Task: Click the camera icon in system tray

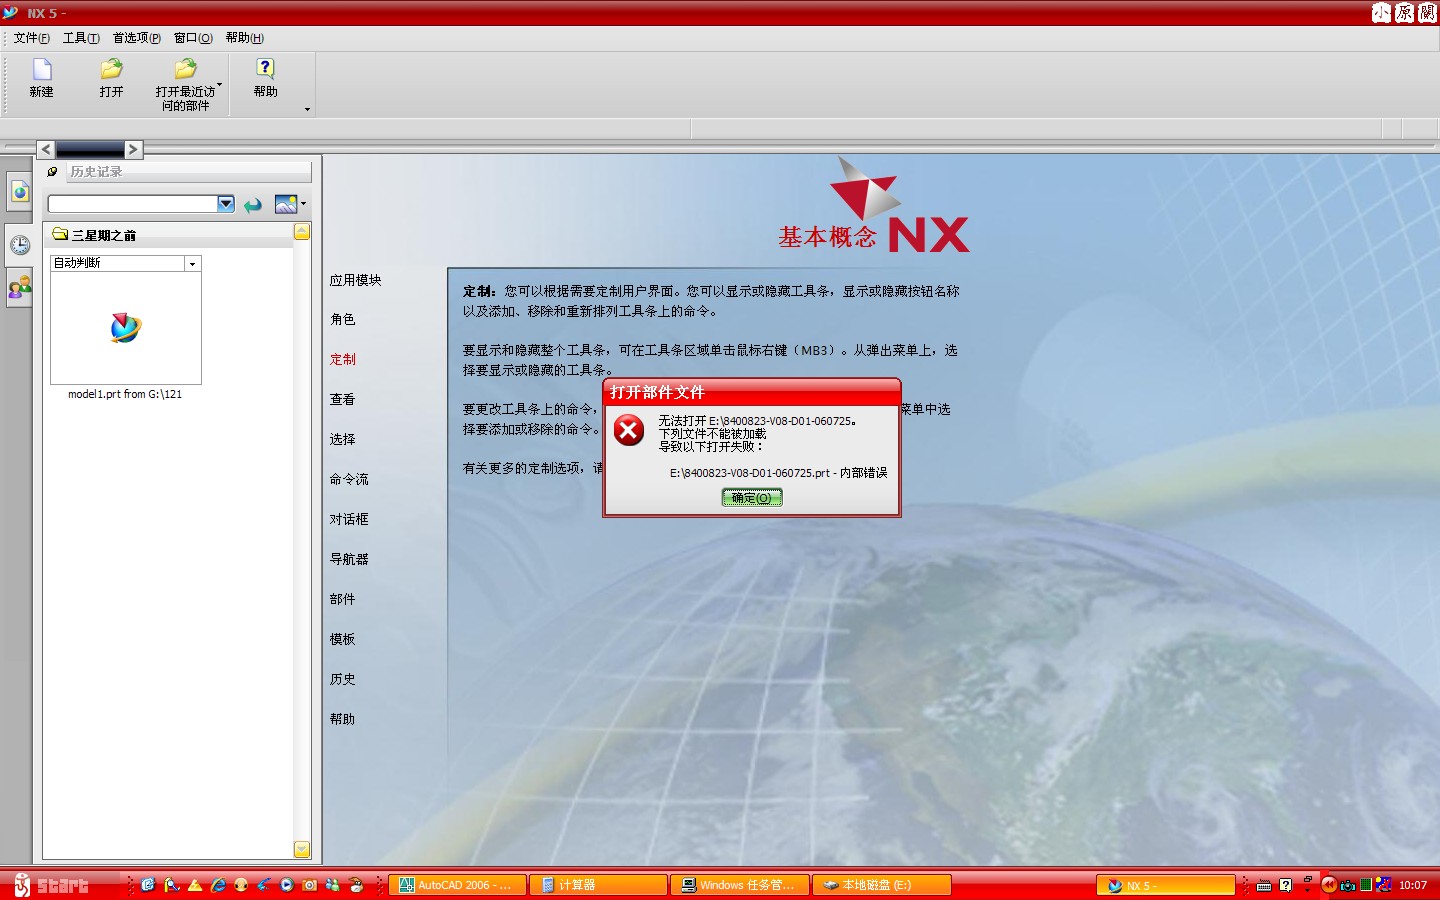Action: click(1348, 885)
